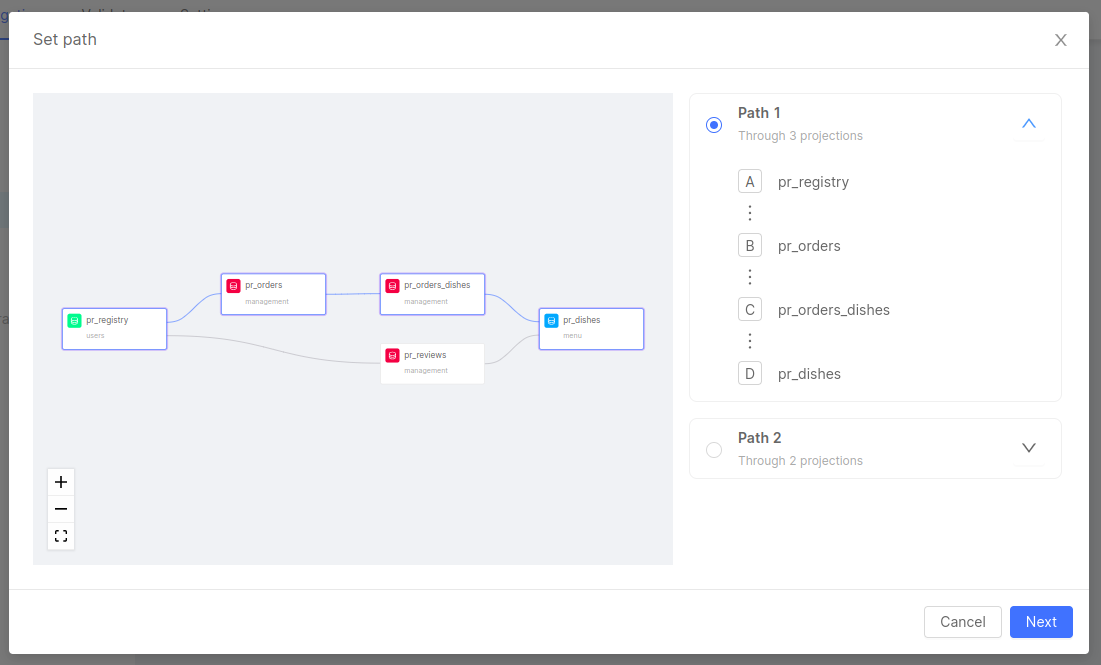This screenshot has height=665, width=1101.
Task: Click the red pr_orders database icon
Action: coord(233,286)
